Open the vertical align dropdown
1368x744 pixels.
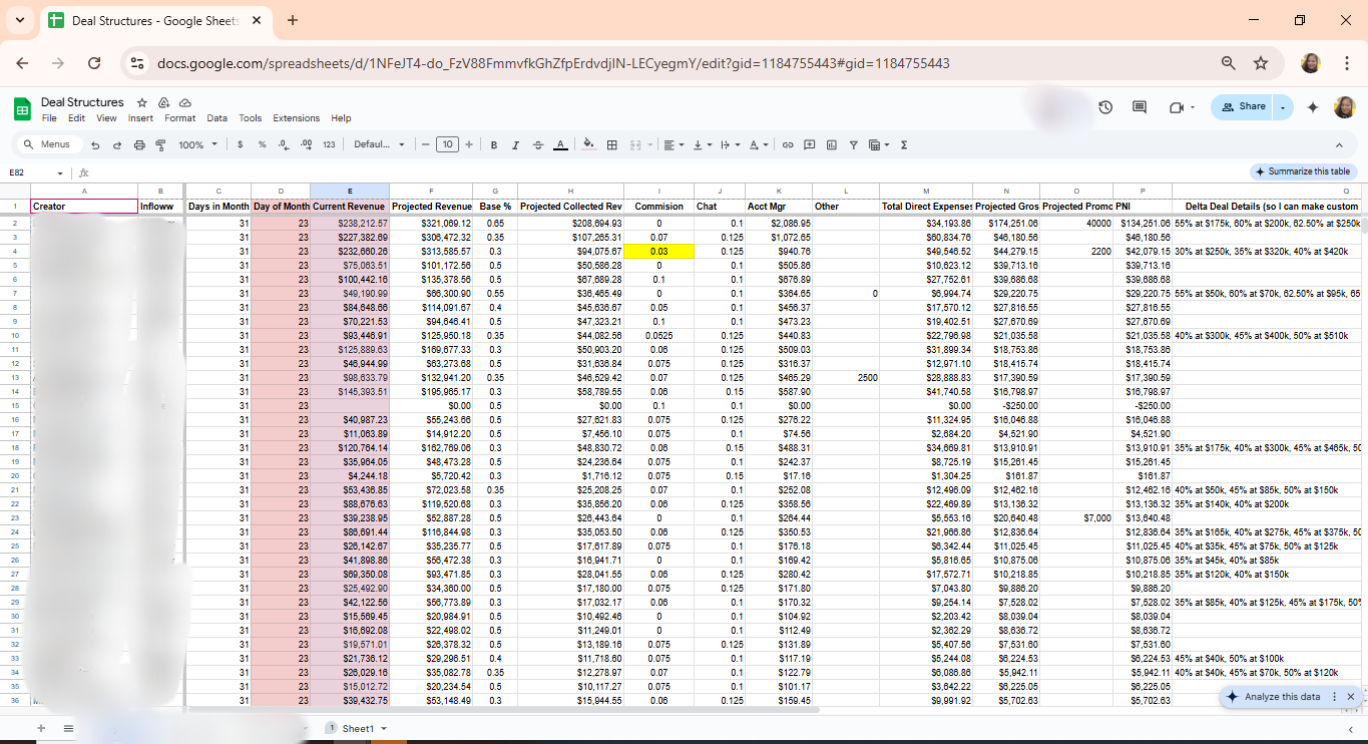702,145
